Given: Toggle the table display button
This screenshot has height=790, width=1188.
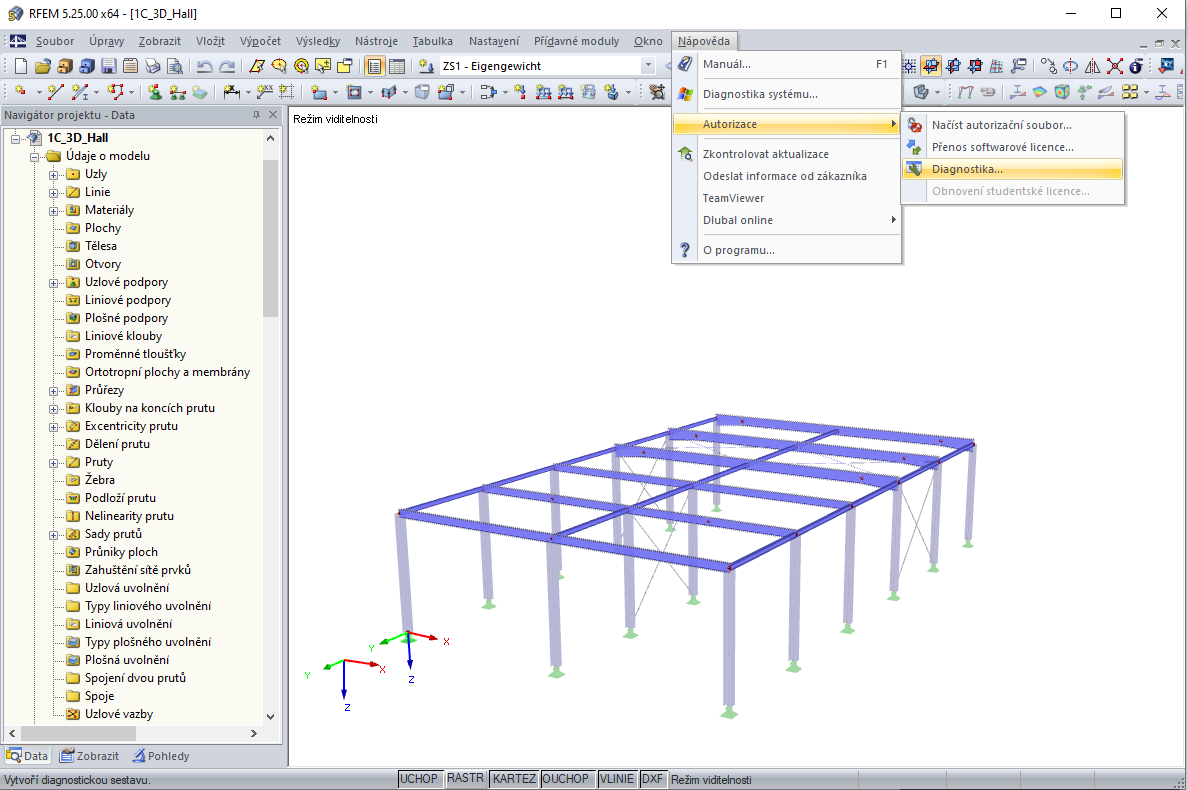Looking at the screenshot, I should (x=397, y=66).
